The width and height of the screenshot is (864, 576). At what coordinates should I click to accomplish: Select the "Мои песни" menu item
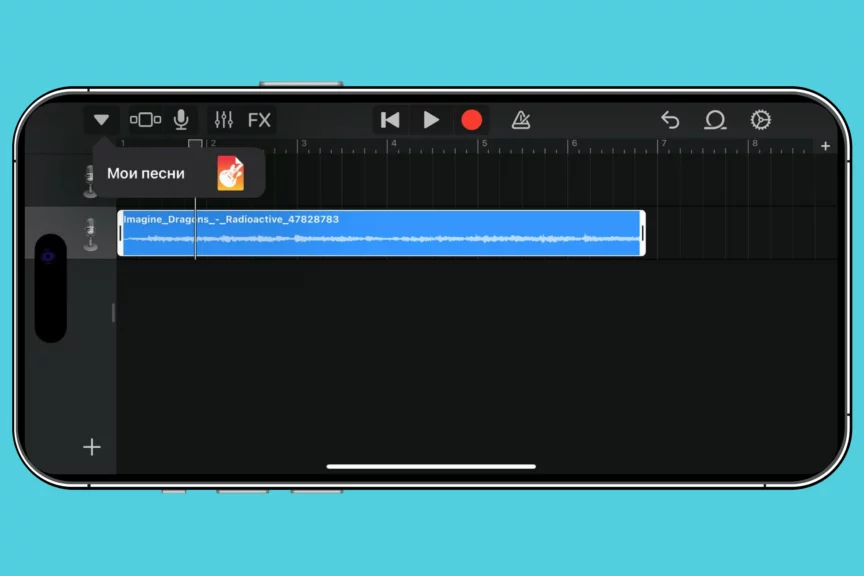146,173
